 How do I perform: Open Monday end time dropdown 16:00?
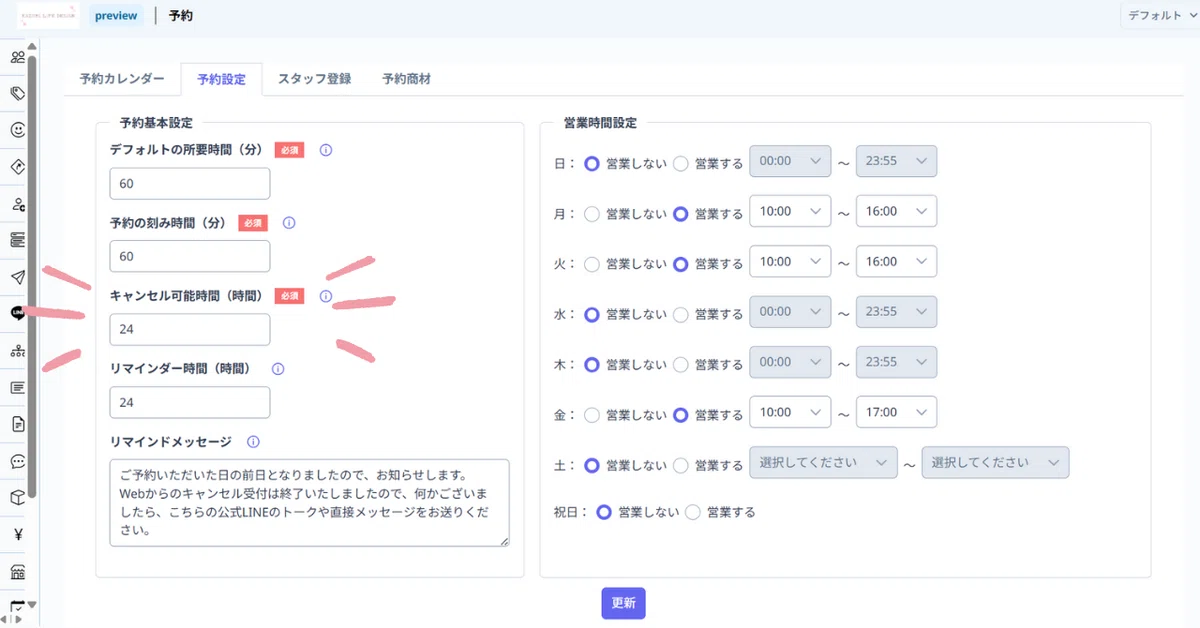pyautogui.click(x=896, y=211)
